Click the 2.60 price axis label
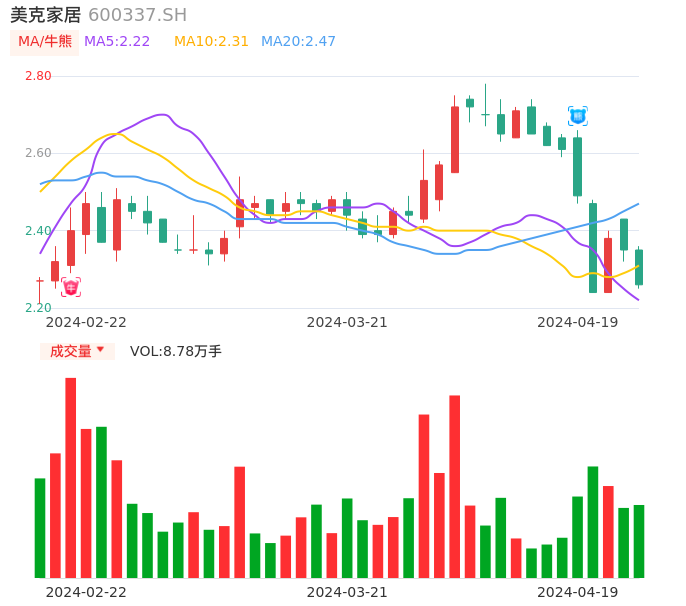The height and width of the screenshot is (606, 686). point(38,153)
